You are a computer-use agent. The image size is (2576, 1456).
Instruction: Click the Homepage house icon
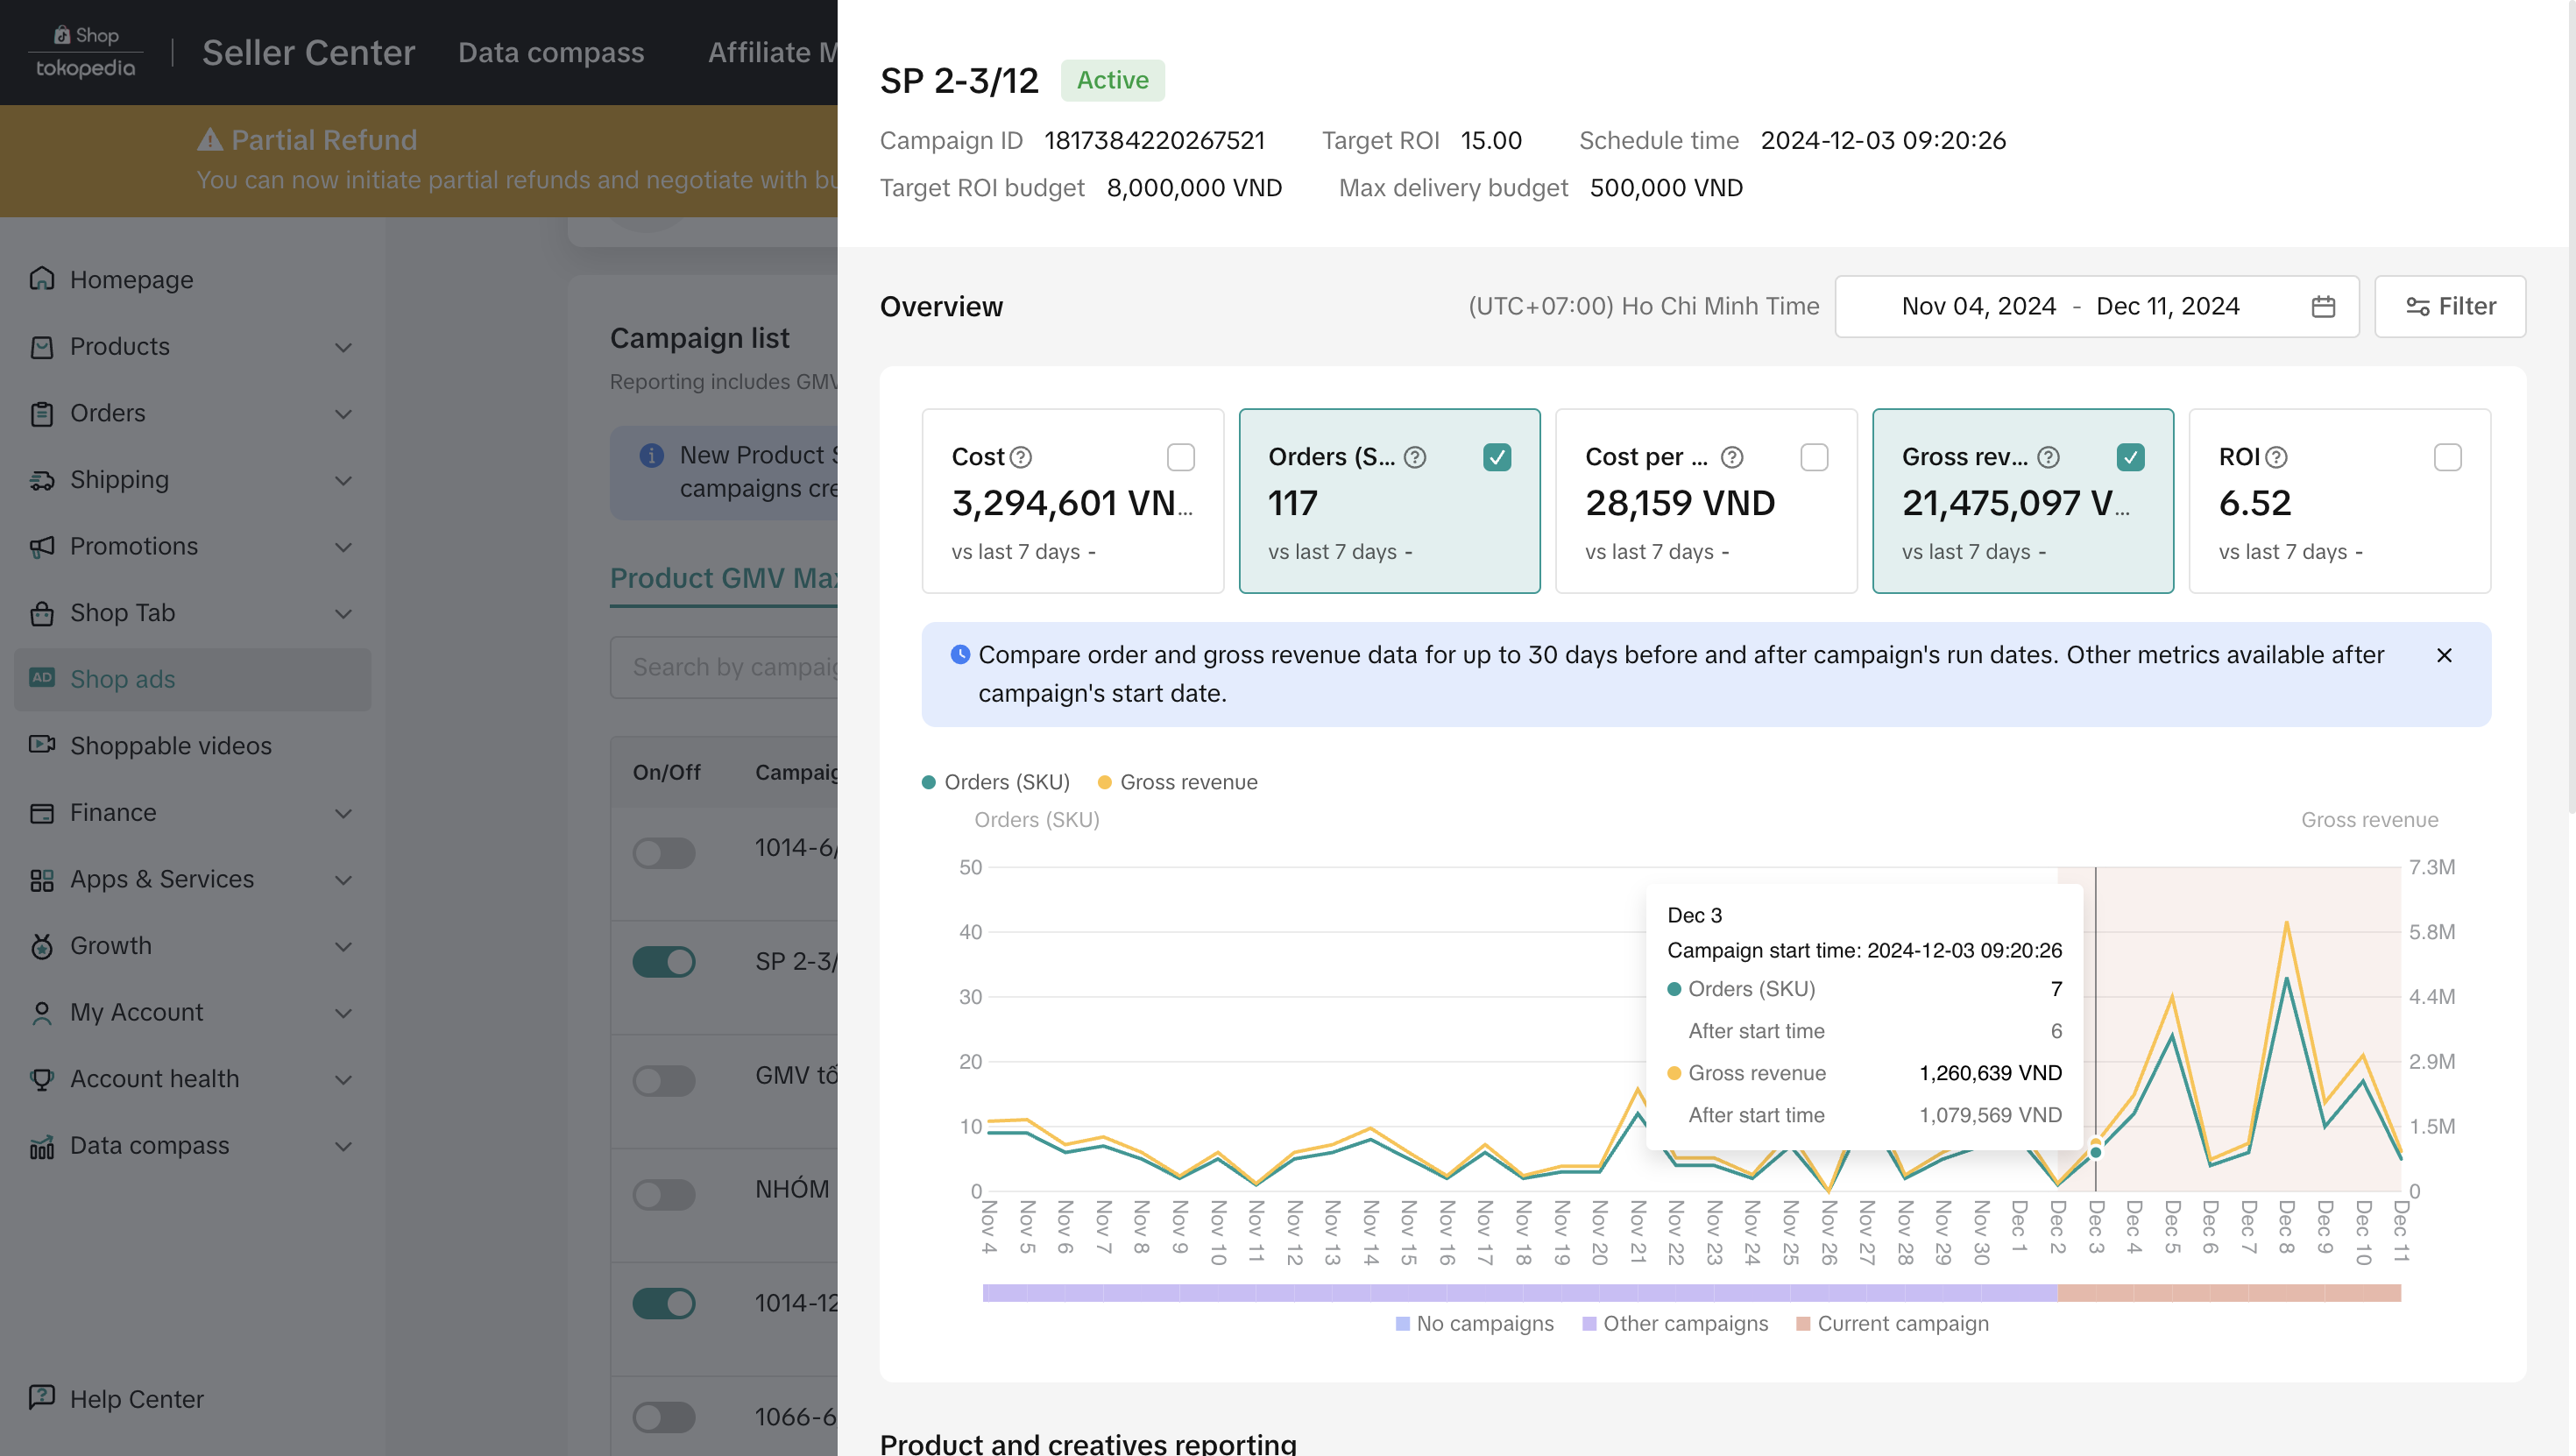tap(42, 279)
